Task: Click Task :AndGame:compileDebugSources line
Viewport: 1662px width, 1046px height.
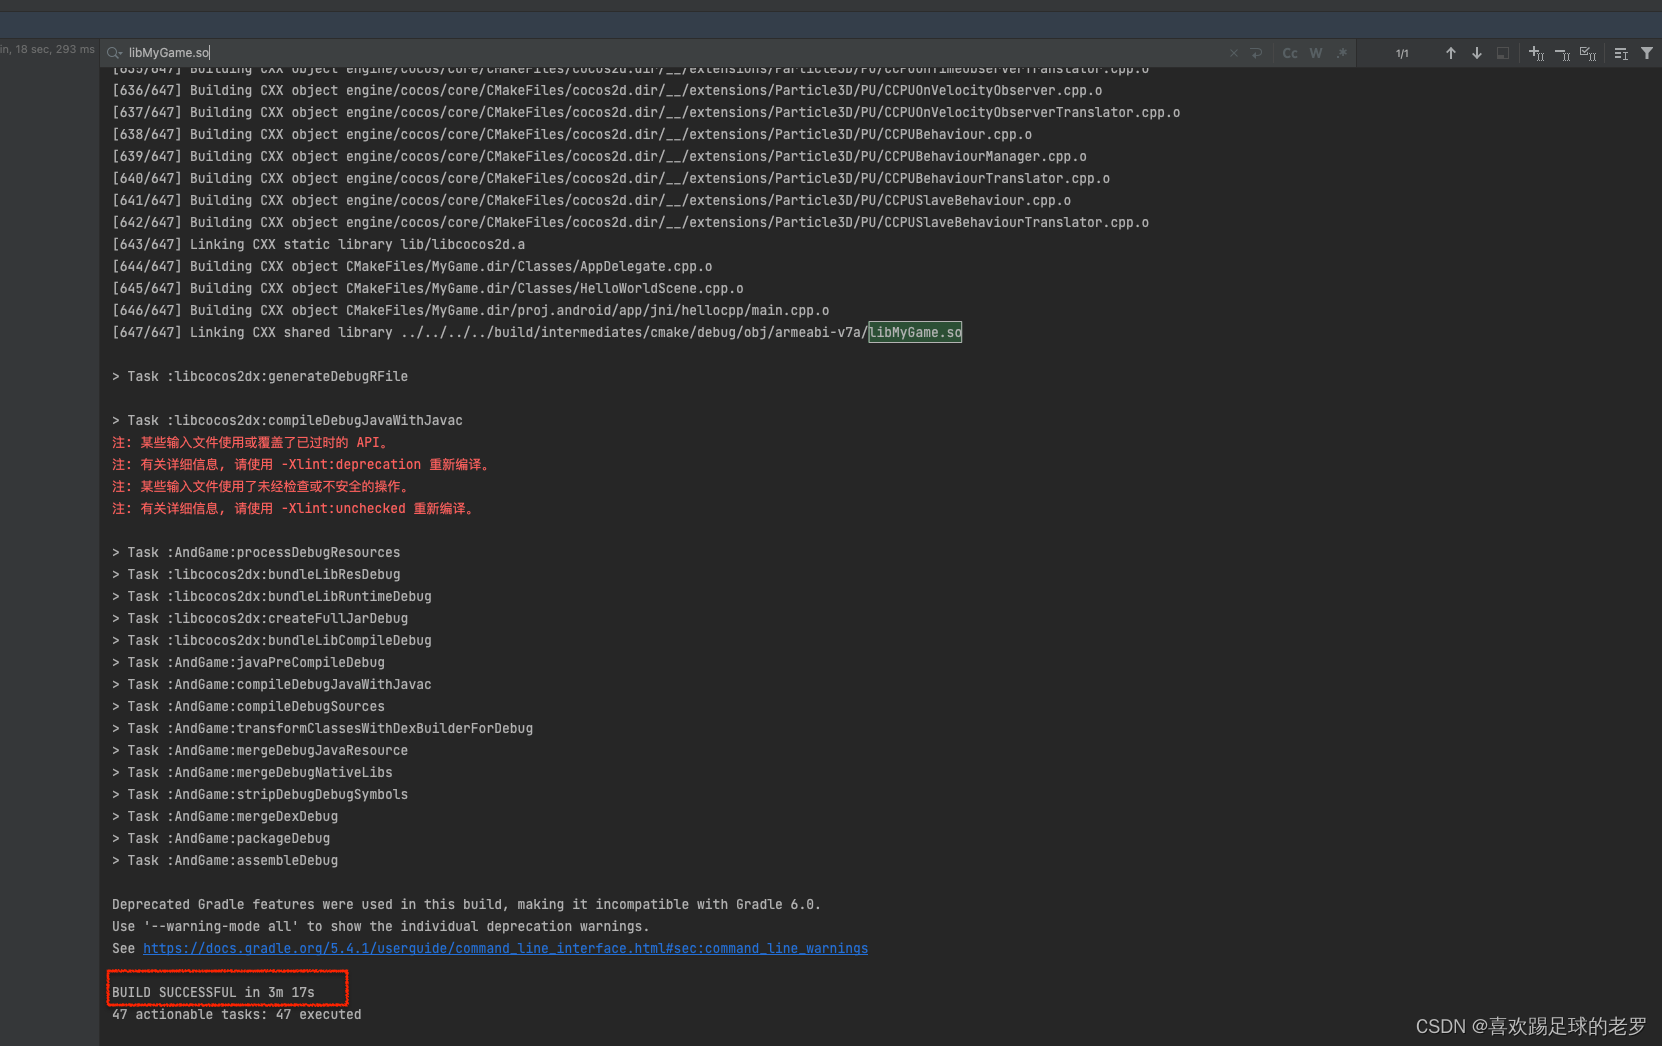Action: pyautogui.click(x=248, y=706)
